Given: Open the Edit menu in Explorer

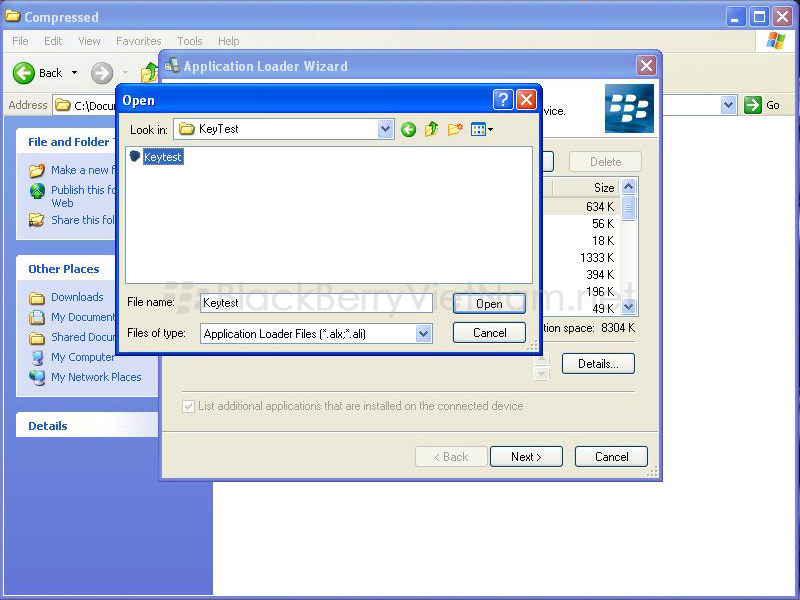Looking at the screenshot, I should tap(53, 41).
